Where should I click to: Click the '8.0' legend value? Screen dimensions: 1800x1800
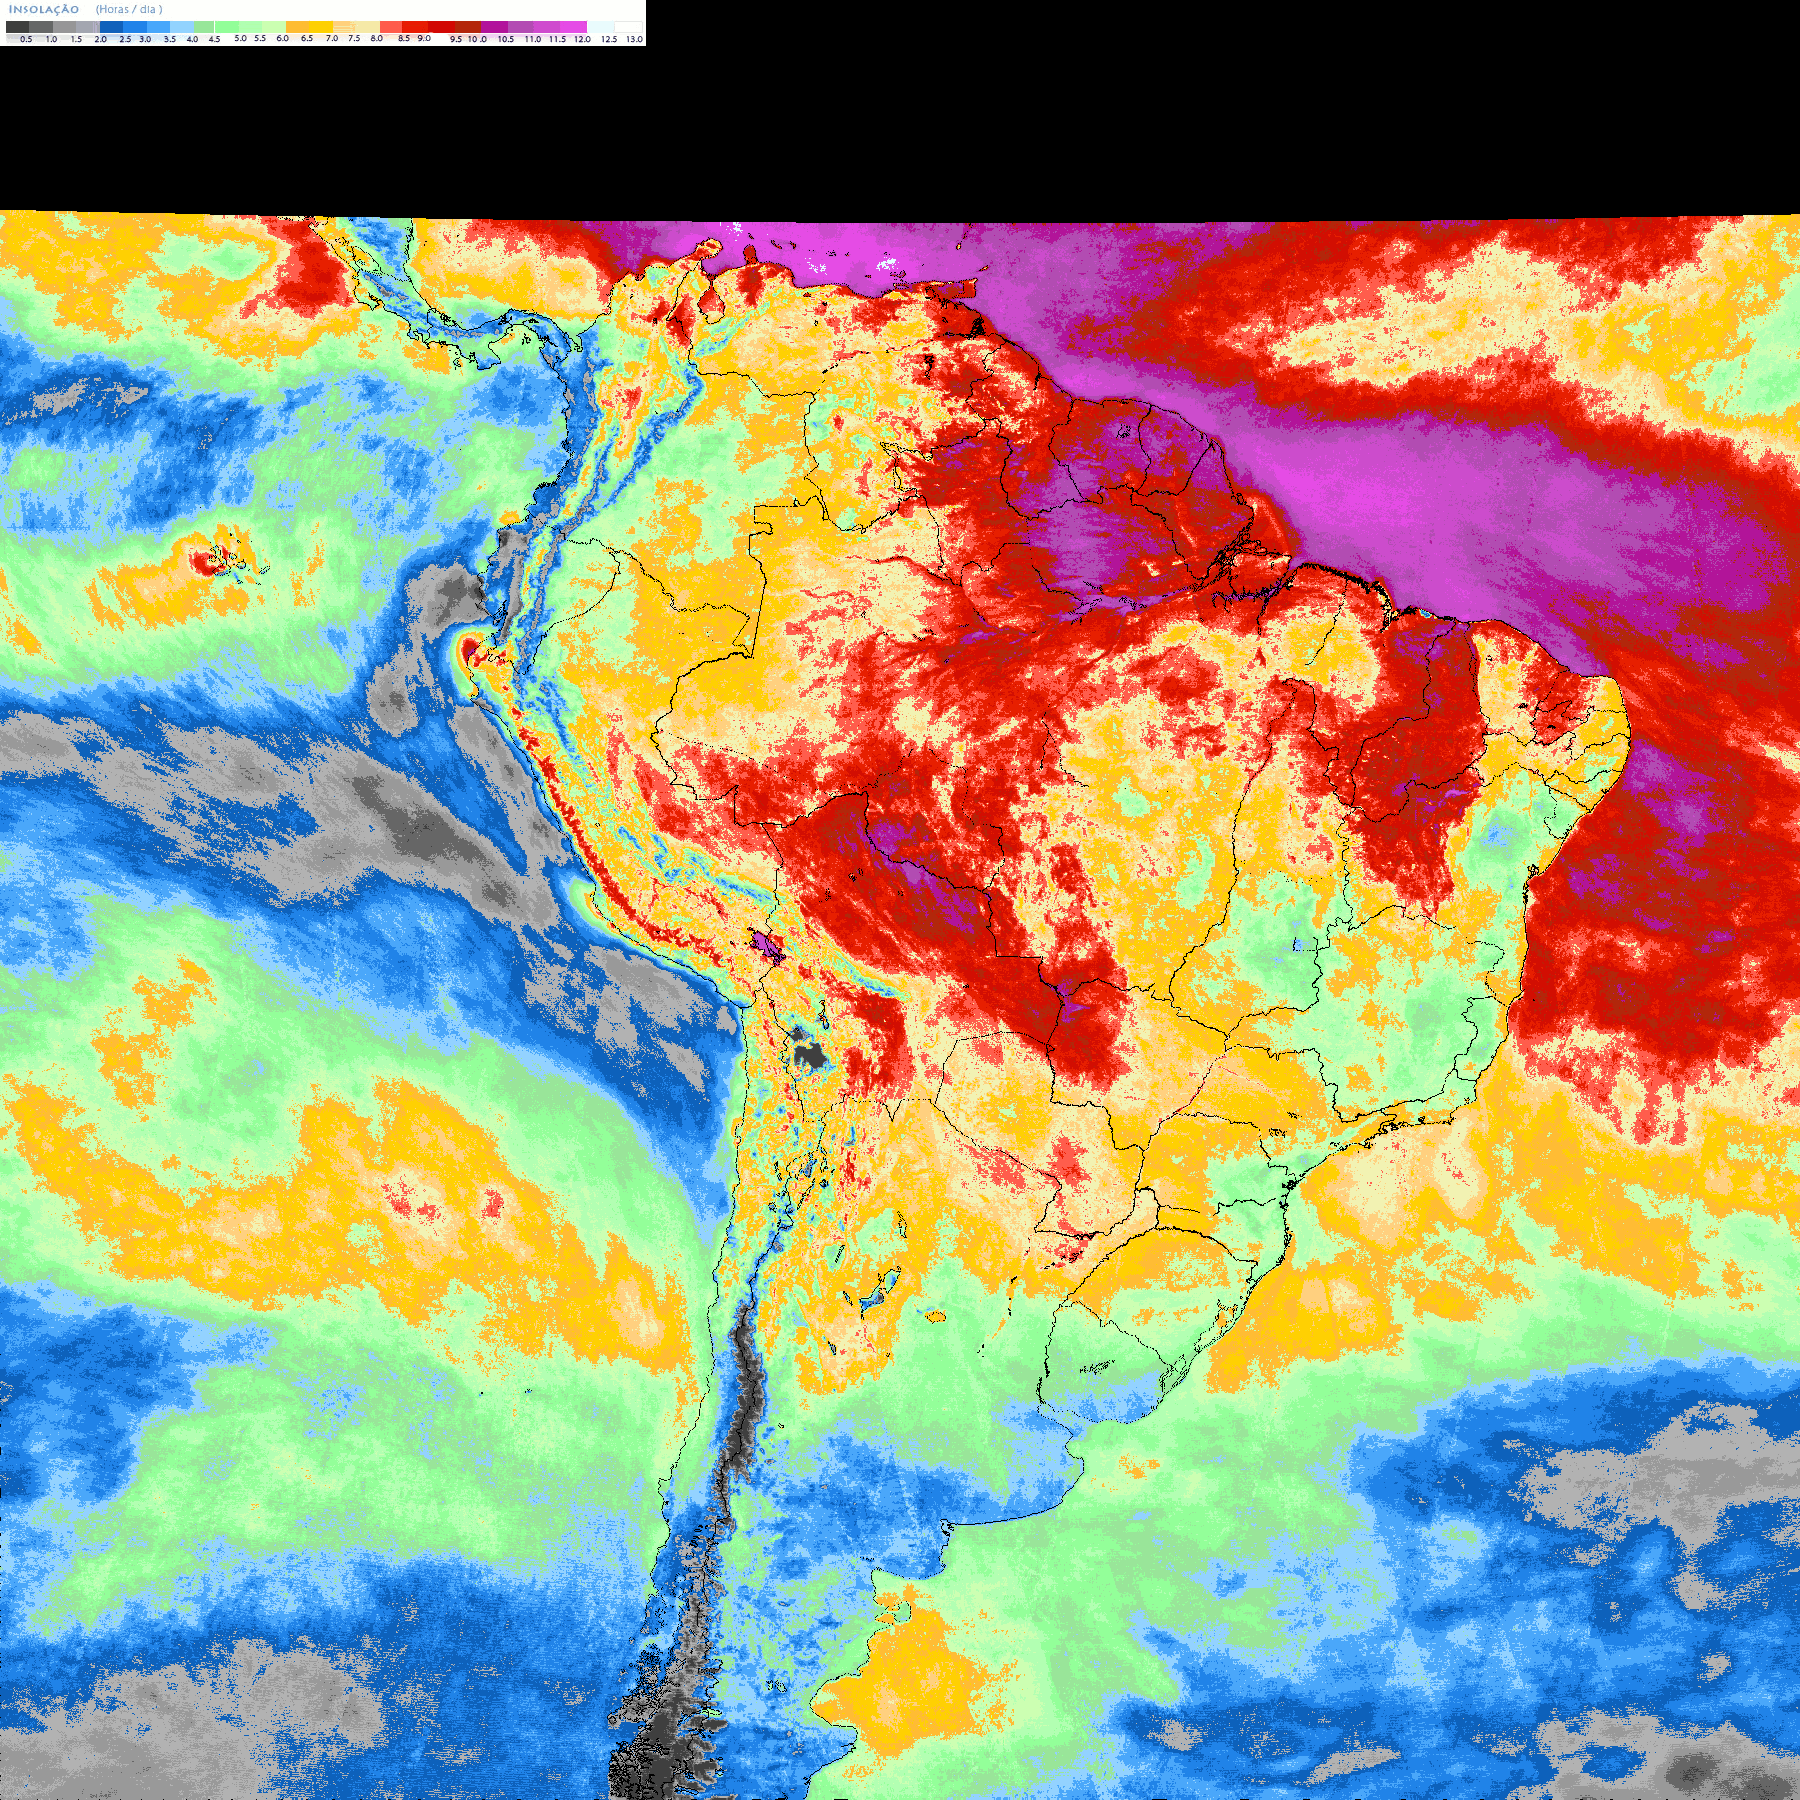[x=376, y=38]
